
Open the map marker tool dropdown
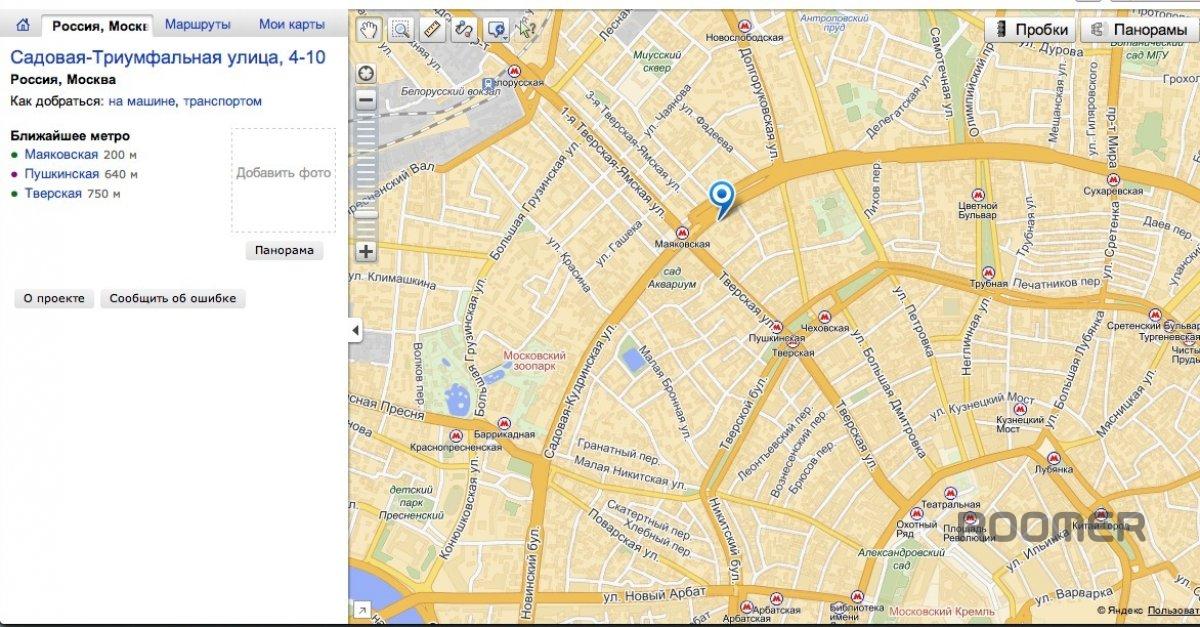496,29
